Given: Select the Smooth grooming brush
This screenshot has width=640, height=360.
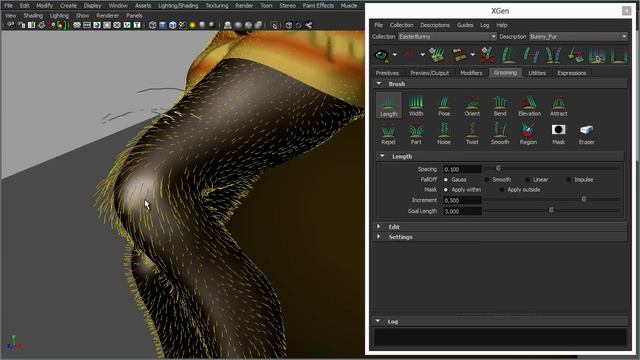Looking at the screenshot, I should tap(500, 134).
